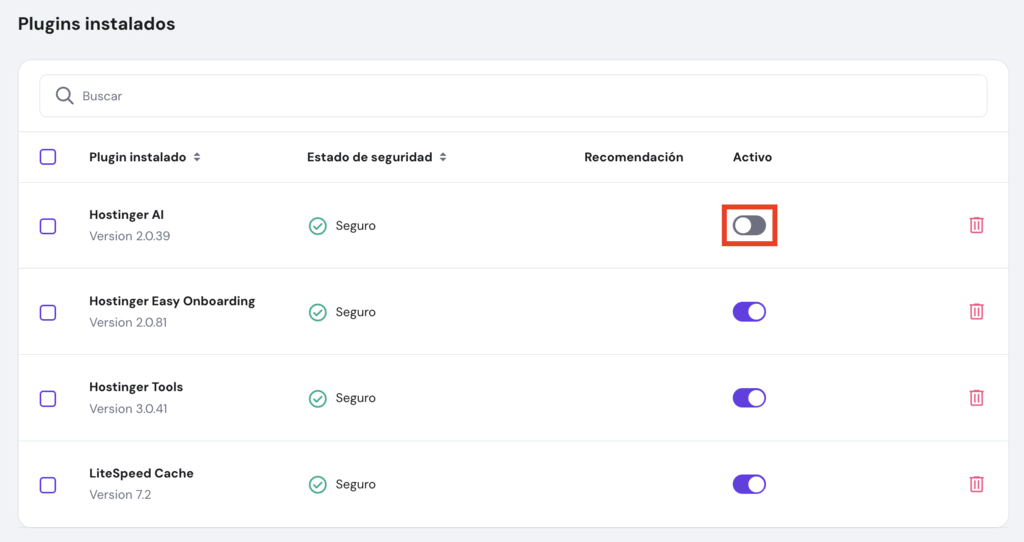The width and height of the screenshot is (1024, 542).
Task: Click the Activo column header
Action: coord(752,157)
